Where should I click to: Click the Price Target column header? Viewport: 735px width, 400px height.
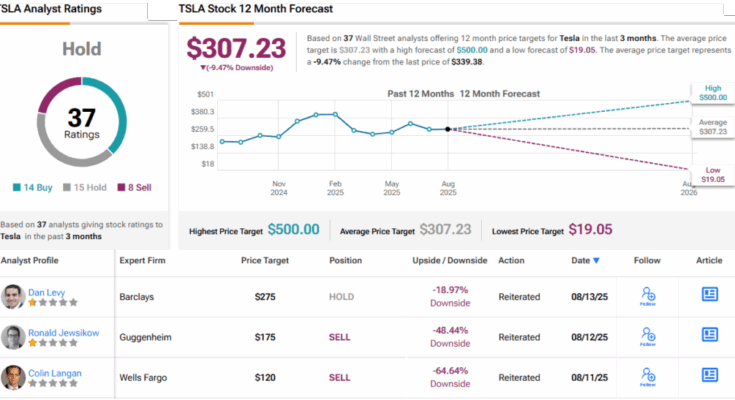point(265,260)
